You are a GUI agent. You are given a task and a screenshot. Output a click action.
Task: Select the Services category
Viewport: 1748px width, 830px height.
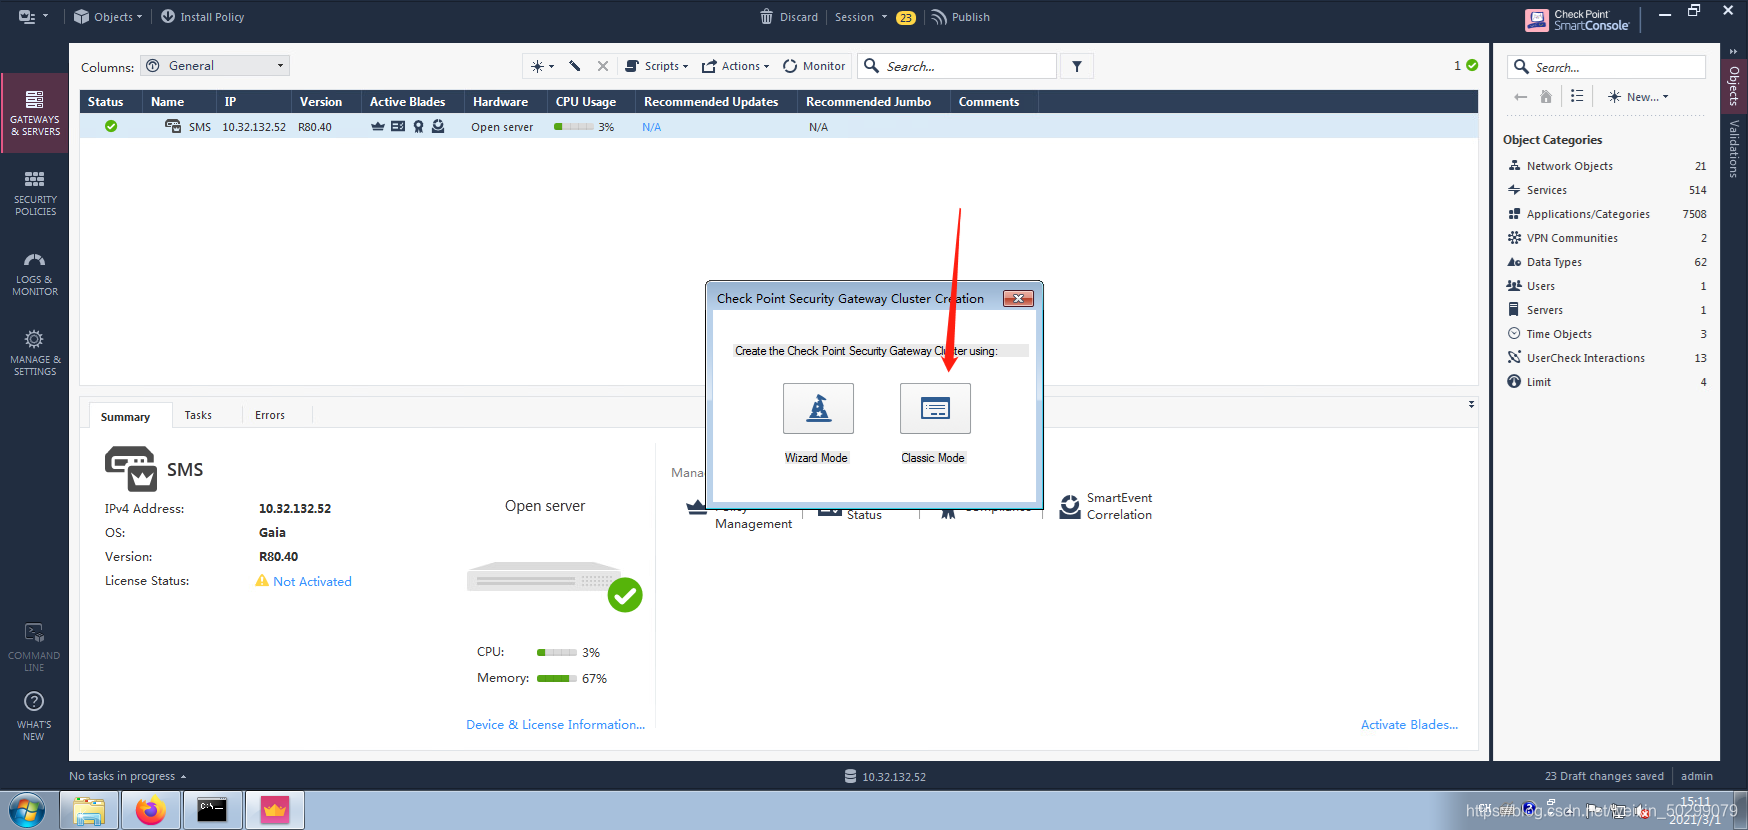pos(1607,190)
